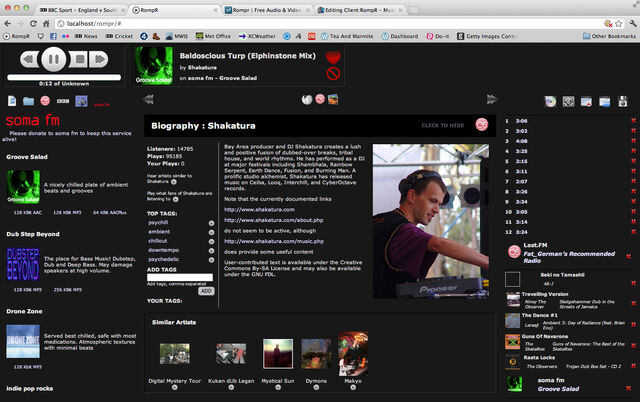Image resolution: width=640 pixels, height=402 pixels.
Task: Click the Shakatura DJ photo
Action: pos(431,221)
